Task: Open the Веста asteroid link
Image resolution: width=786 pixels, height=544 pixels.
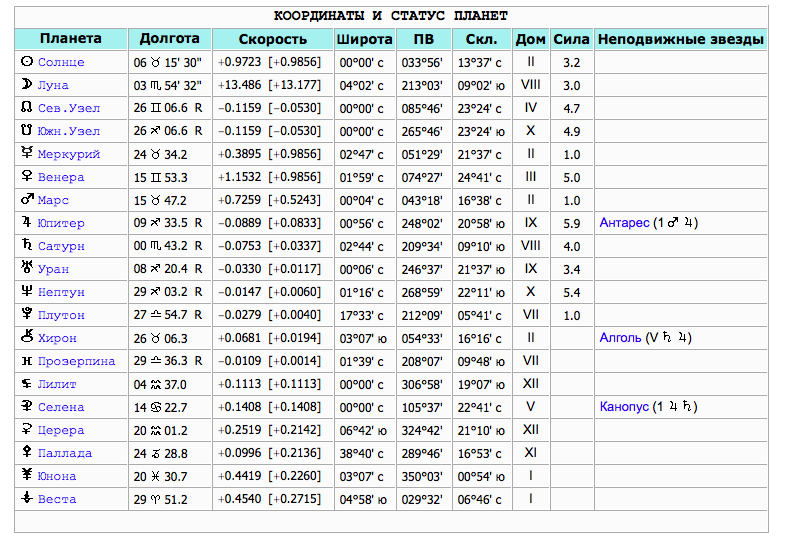Action: (x=57, y=499)
